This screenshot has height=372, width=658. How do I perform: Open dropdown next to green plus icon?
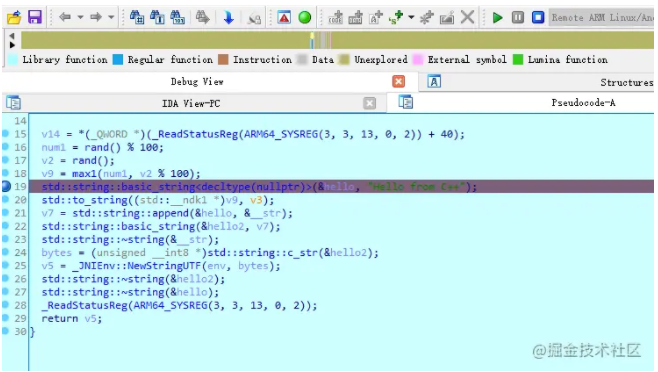411,17
